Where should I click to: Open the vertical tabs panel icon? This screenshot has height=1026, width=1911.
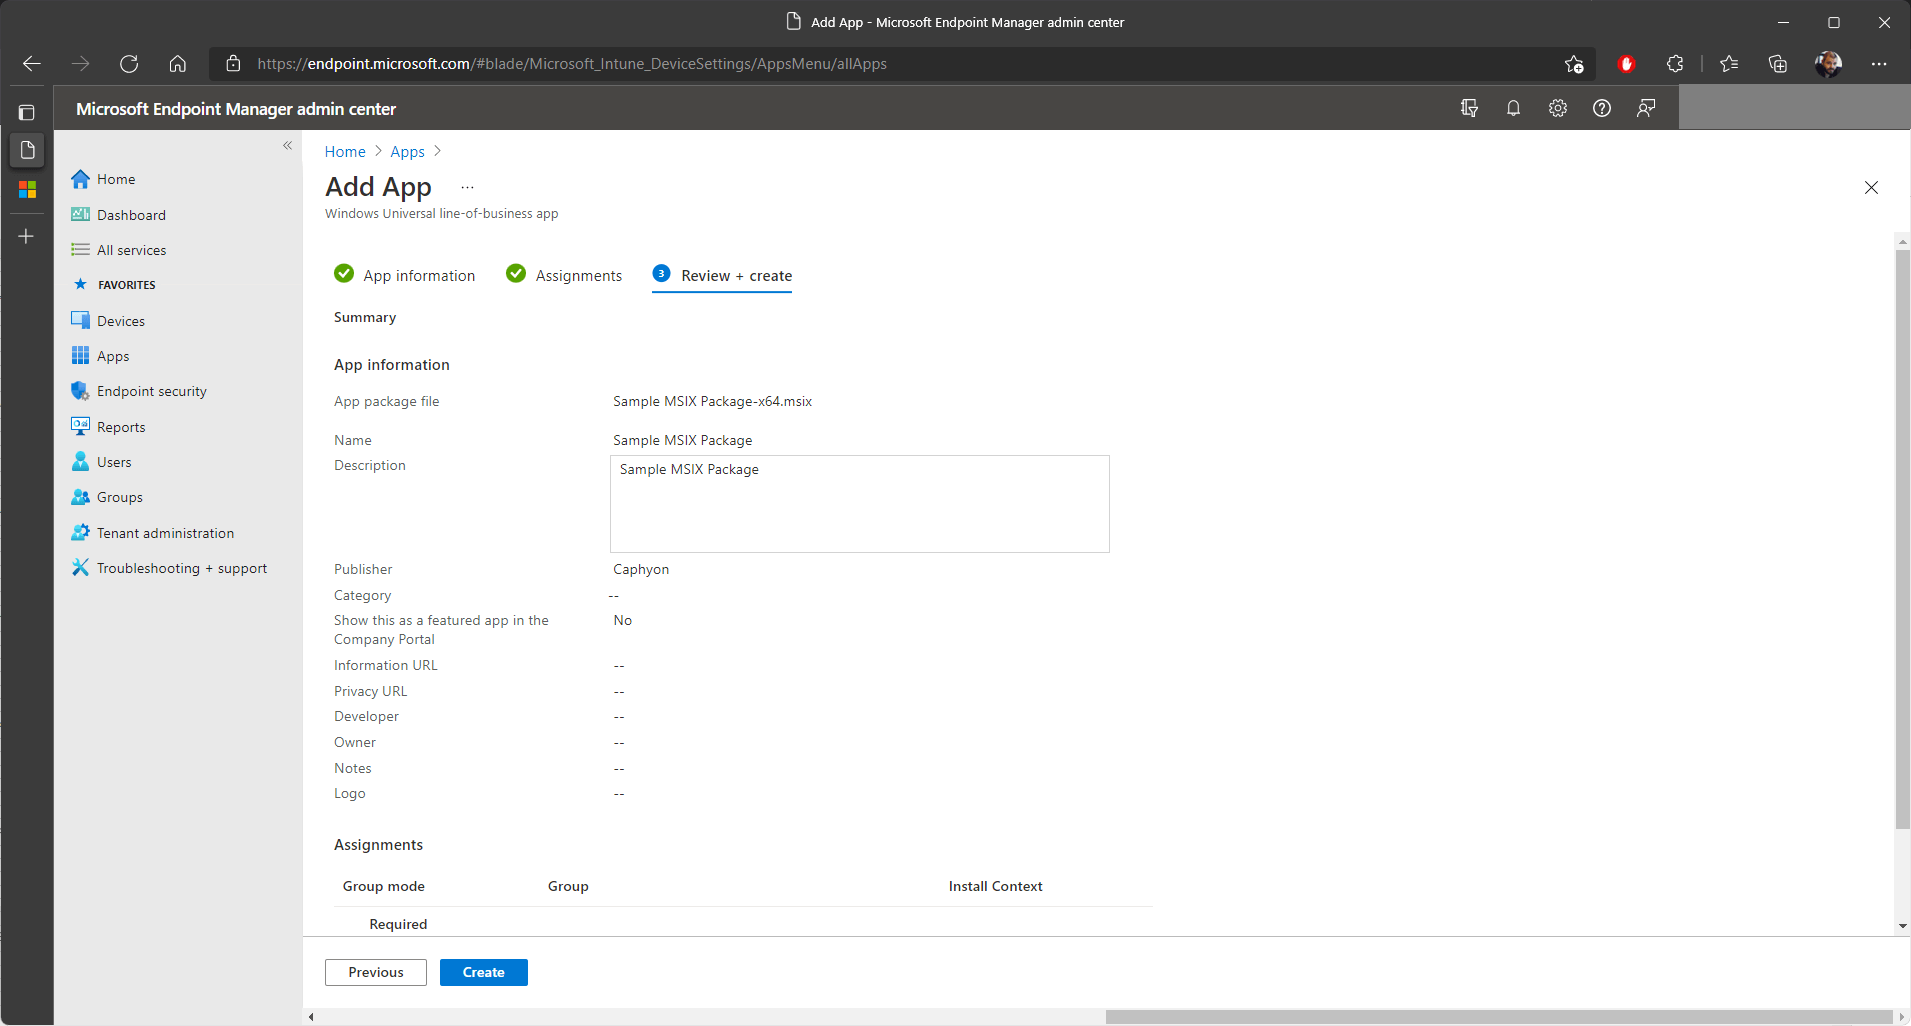(x=27, y=112)
